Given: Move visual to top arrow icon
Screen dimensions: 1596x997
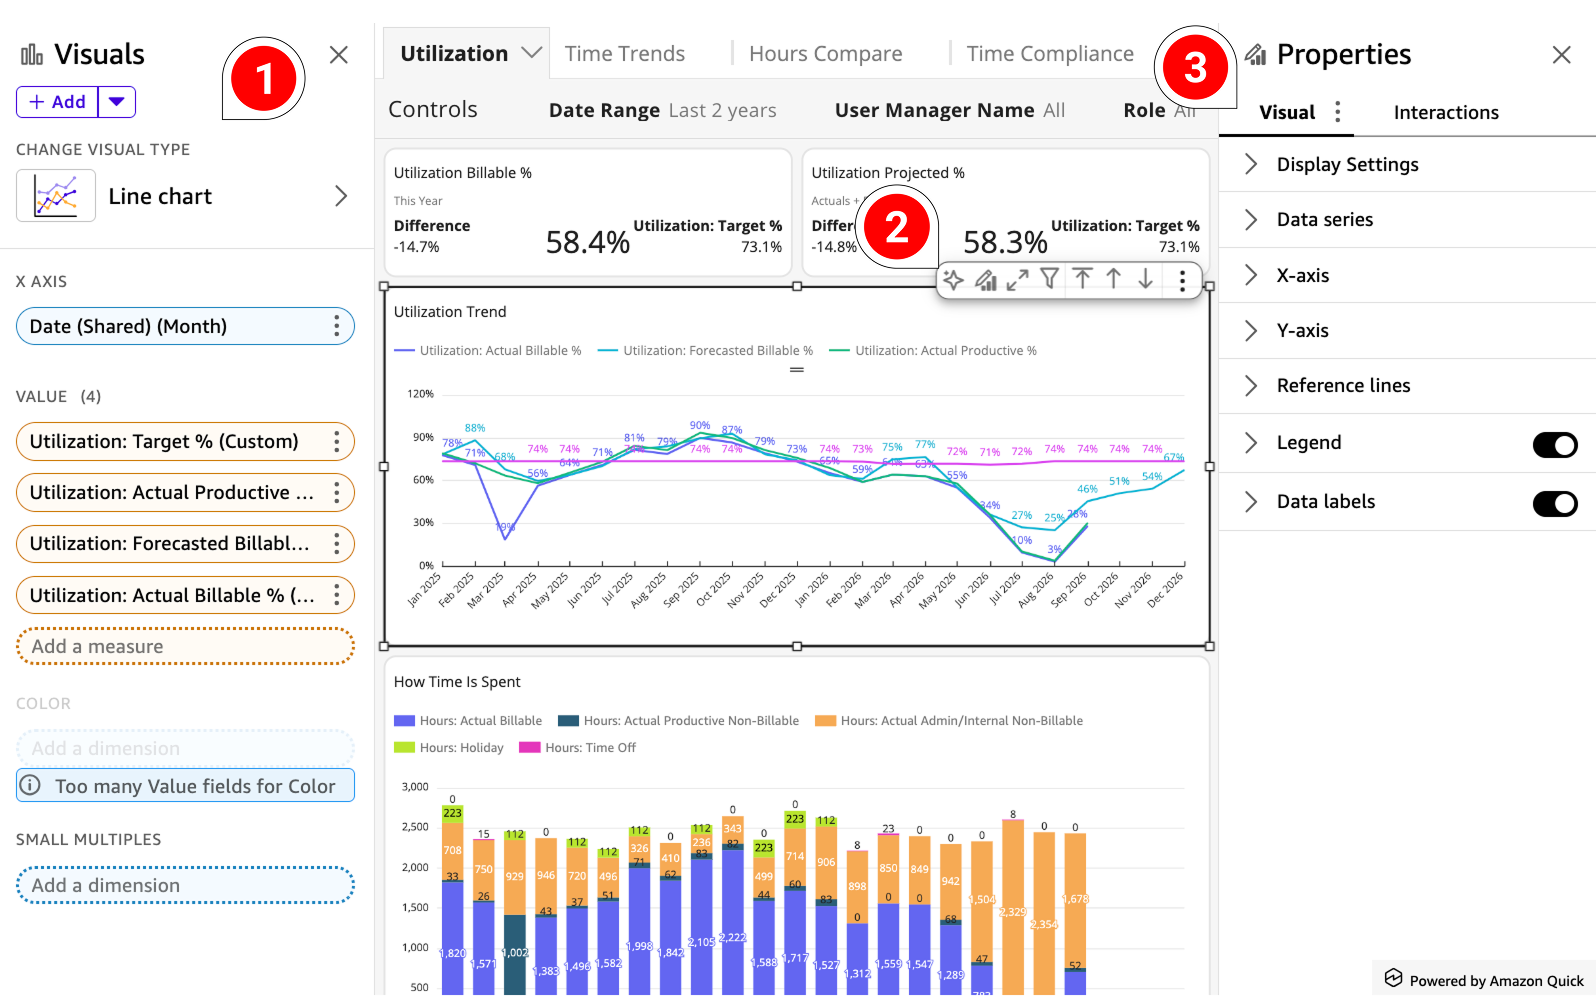Looking at the screenshot, I should (x=1082, y=279).
